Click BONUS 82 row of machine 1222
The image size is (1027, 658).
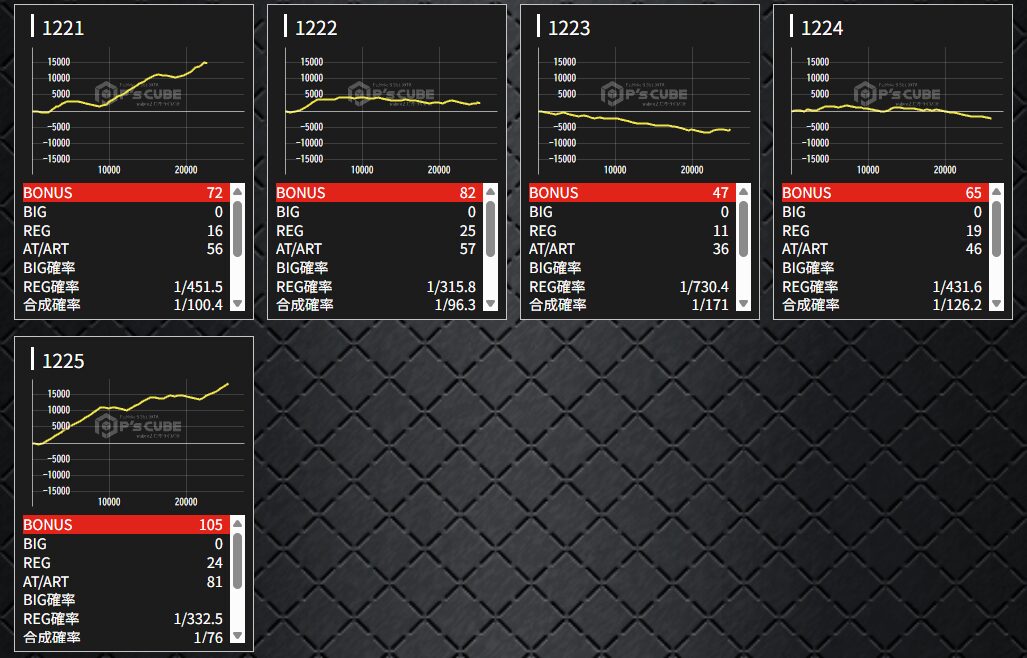tap(379, 192)
